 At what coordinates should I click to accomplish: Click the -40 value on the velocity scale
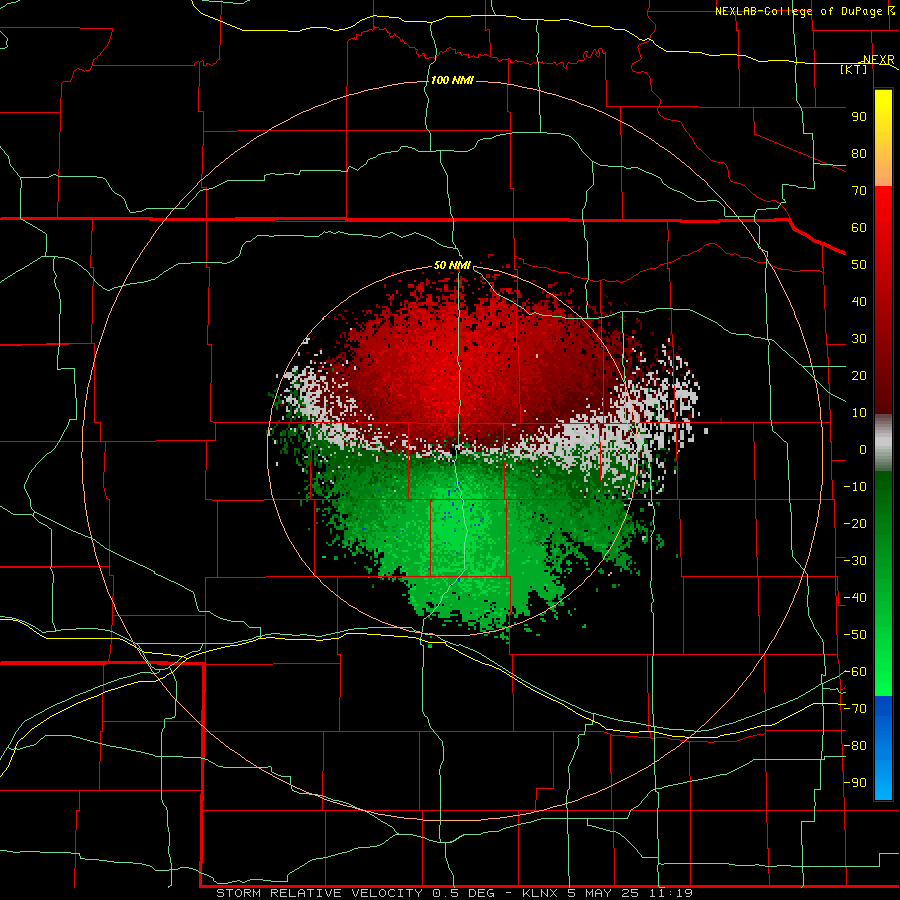point(855,598)
